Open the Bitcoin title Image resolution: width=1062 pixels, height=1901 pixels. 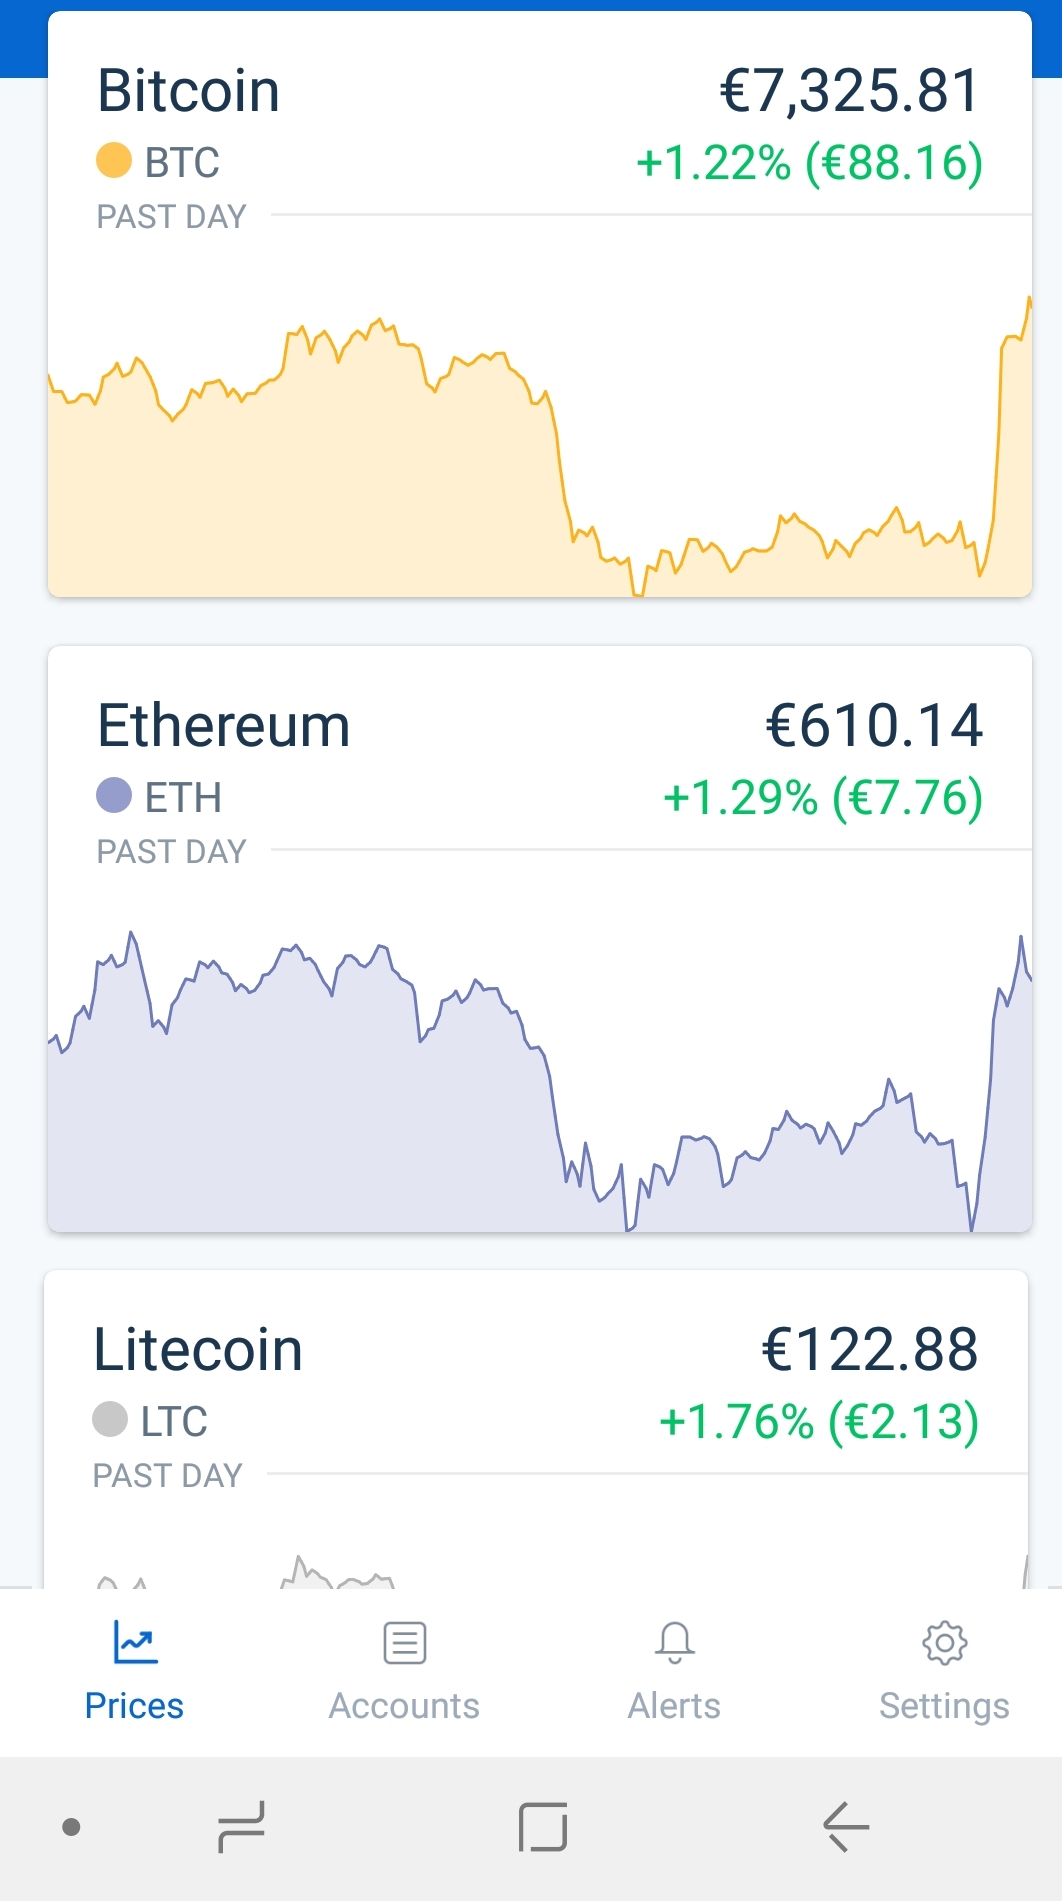[188, 91]
